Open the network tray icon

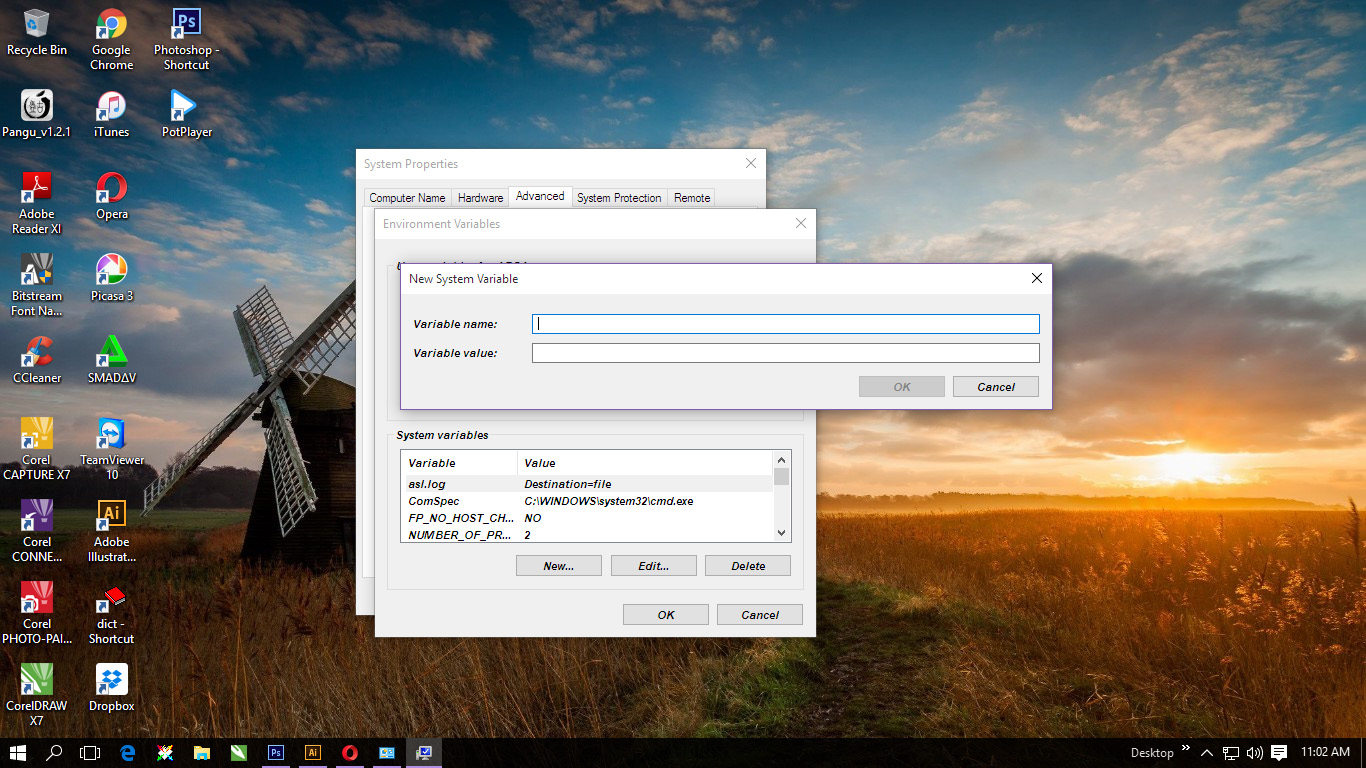pyautogui.click(x=1231, y=753)
